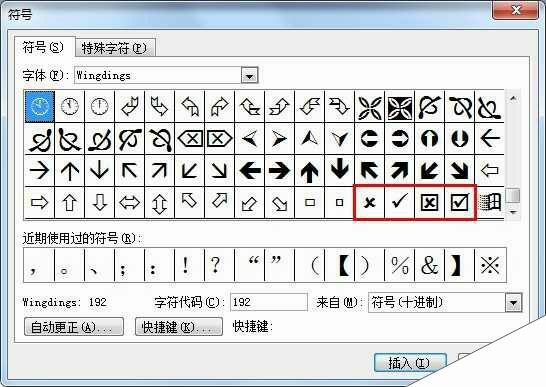546x387 pixels.
Task: Pick the outlined down arrow symbol
Action: tap(100, 202)
